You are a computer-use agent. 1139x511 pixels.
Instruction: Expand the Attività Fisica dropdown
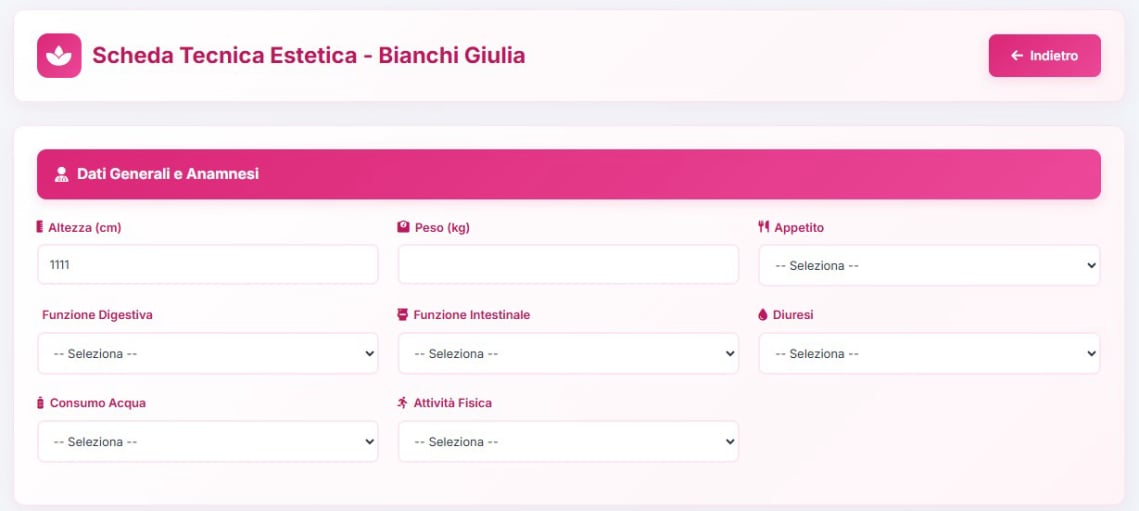(x=568, y=442)
